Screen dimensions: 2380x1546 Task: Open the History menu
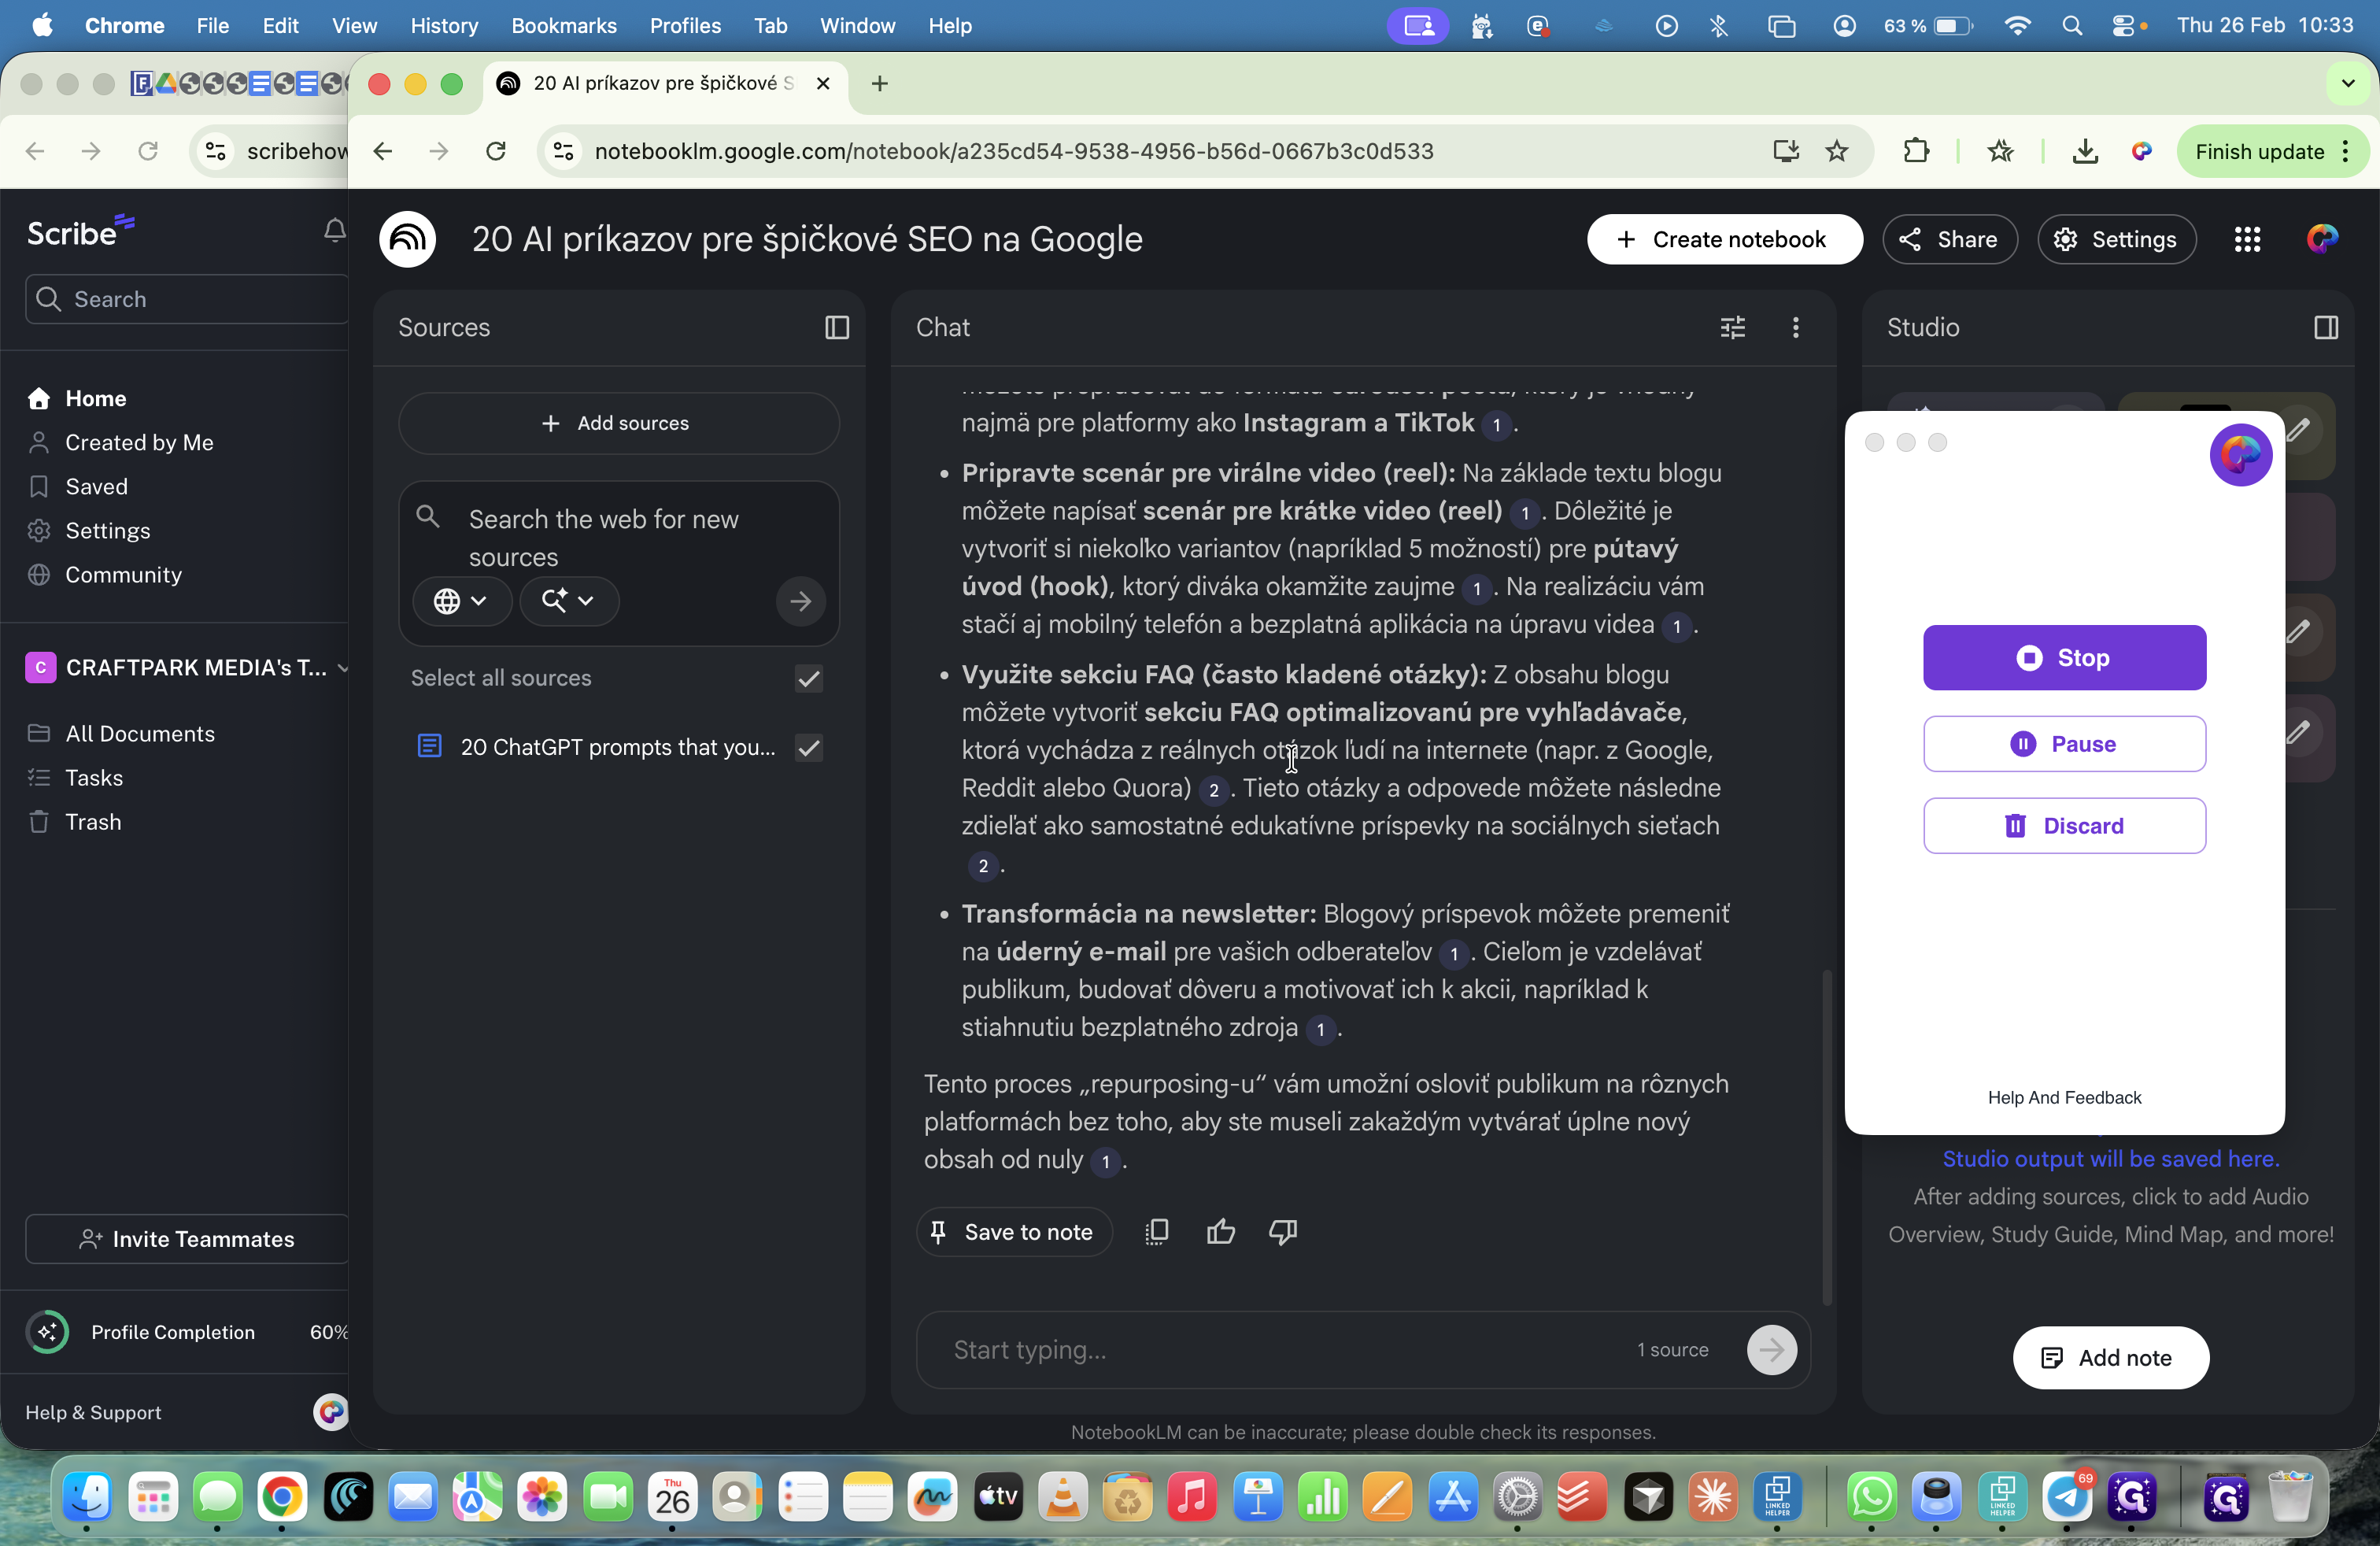[x=444, y=25]
